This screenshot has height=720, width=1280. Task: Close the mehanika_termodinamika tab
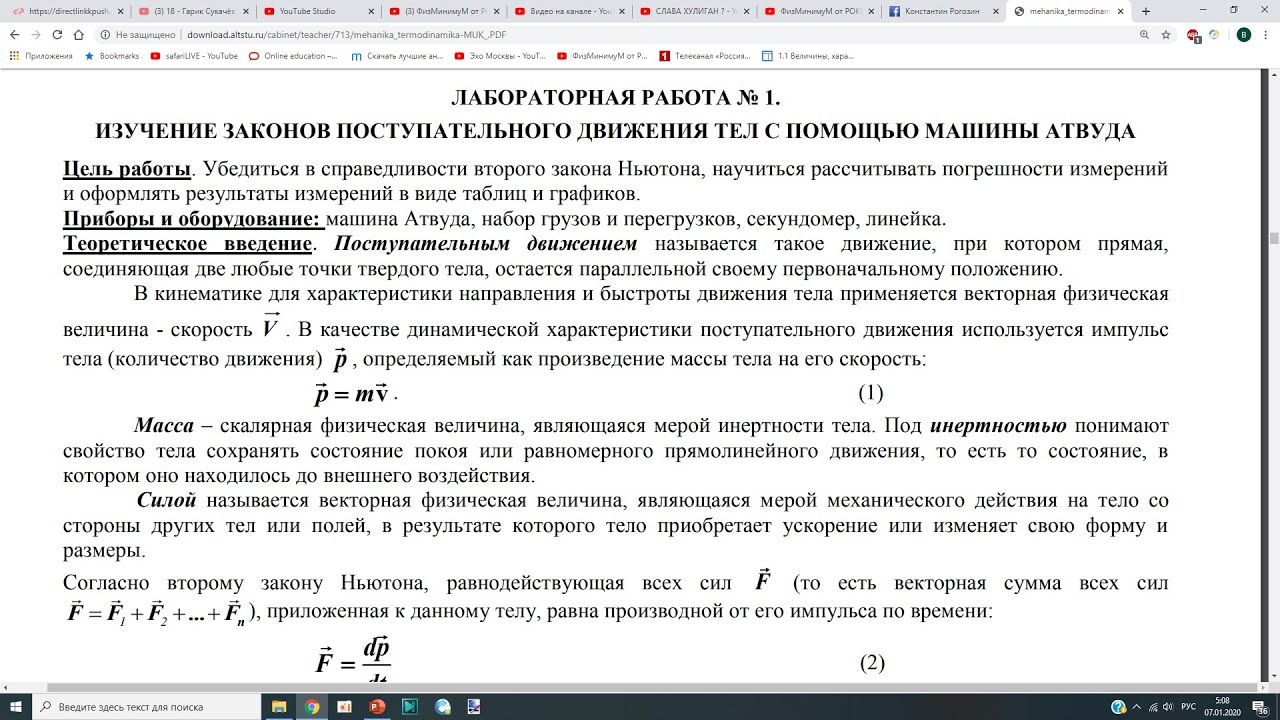tap(1119, 11)
